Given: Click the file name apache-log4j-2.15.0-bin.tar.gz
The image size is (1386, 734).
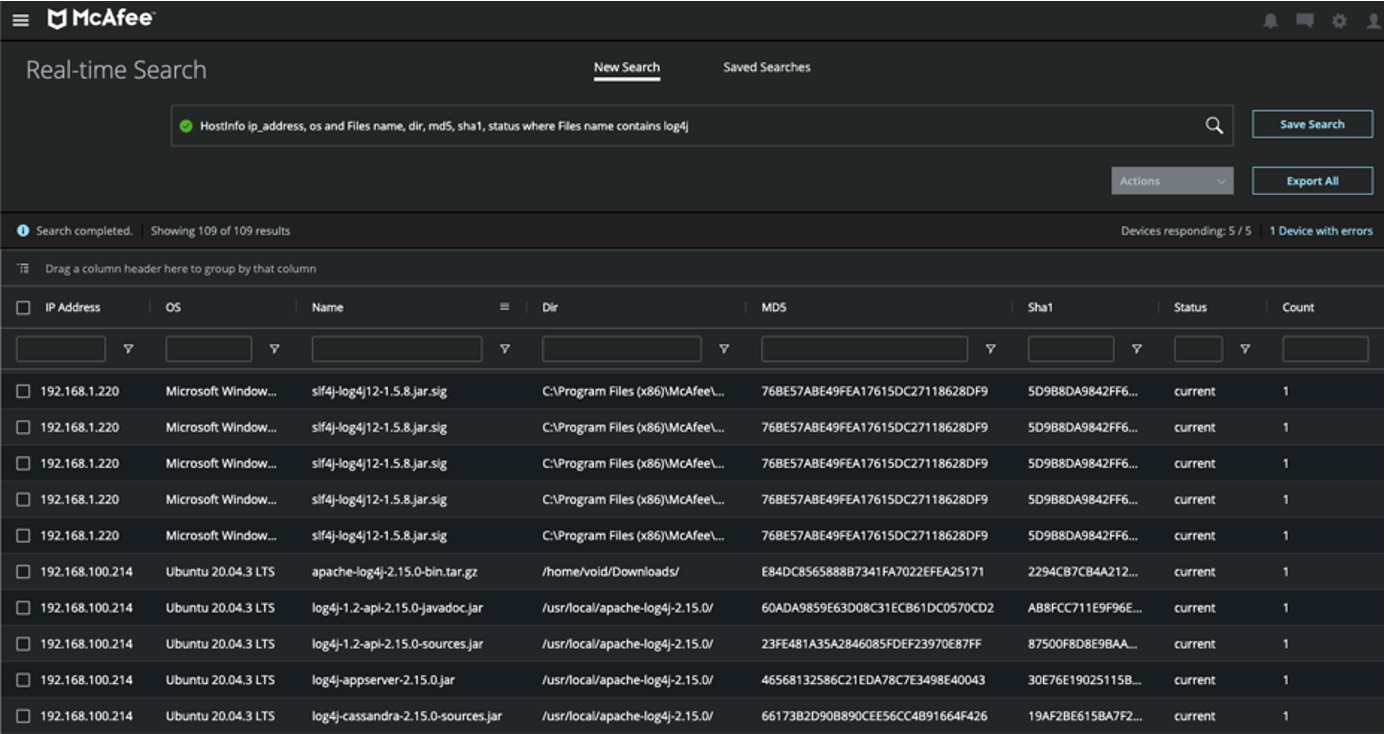Looking at the screenshot, I should (394, 572).
